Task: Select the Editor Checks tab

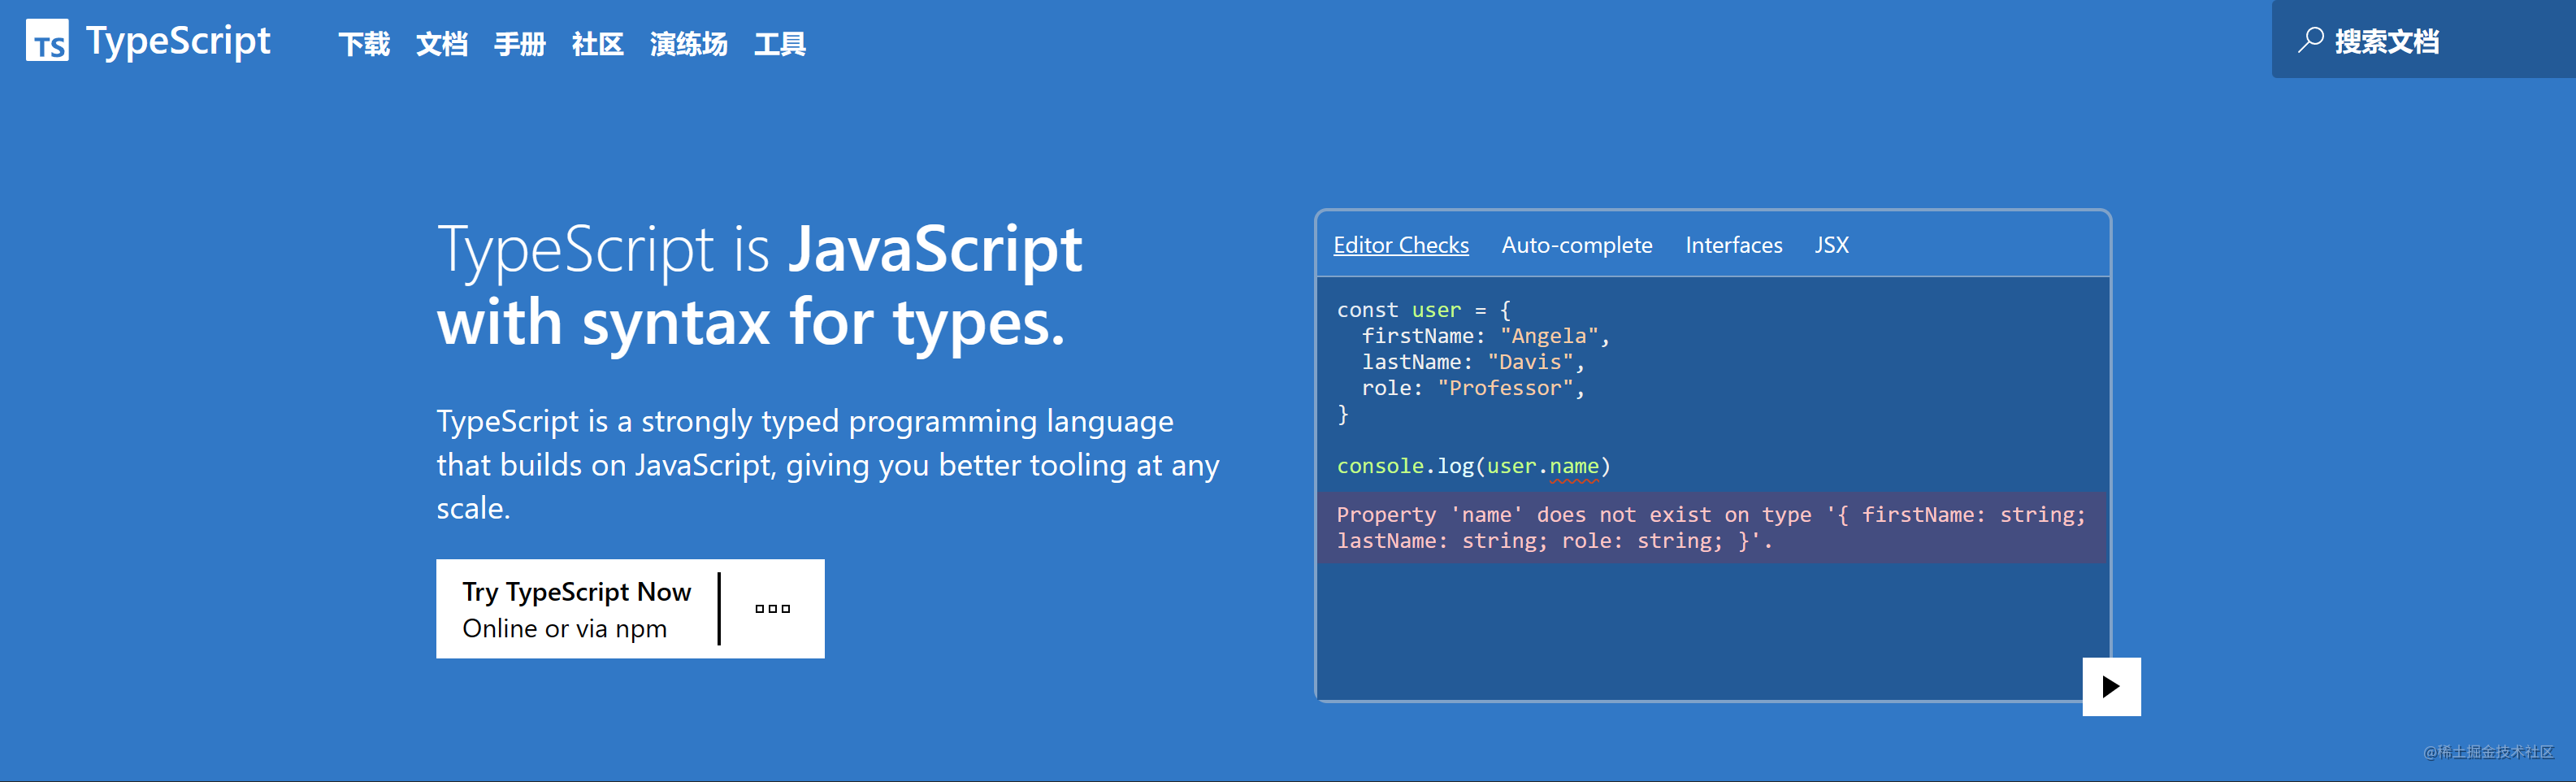Action: 1401,245
